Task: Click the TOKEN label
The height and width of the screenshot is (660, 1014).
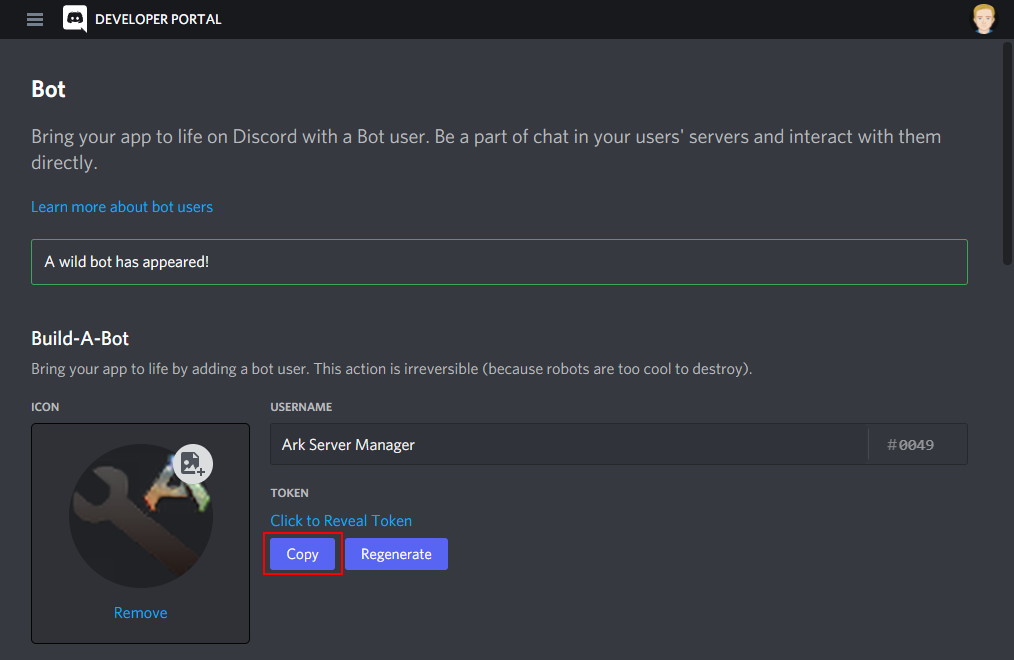Action: click(289, 493)
